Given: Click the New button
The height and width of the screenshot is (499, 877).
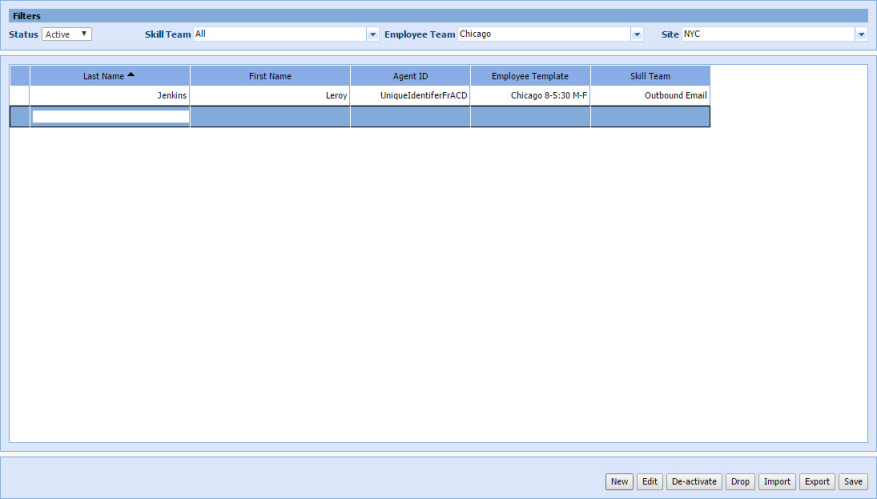Looking at the screenshot, I should click(x=619, y=481).
